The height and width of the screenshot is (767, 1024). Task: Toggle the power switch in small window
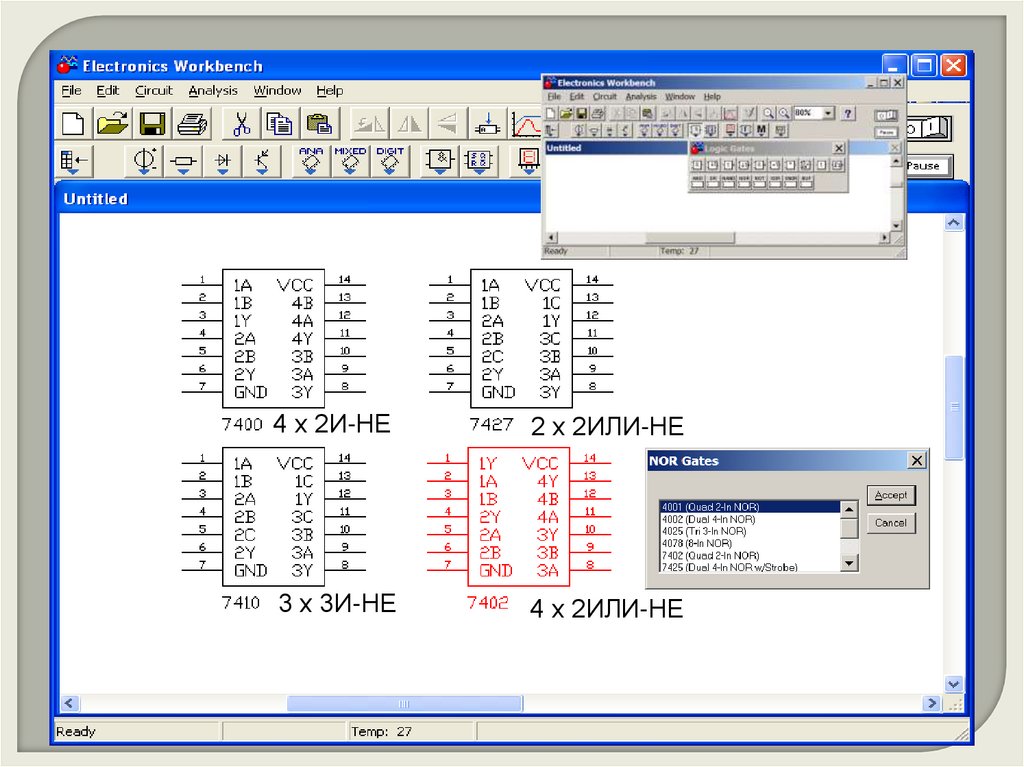[886, 116]
